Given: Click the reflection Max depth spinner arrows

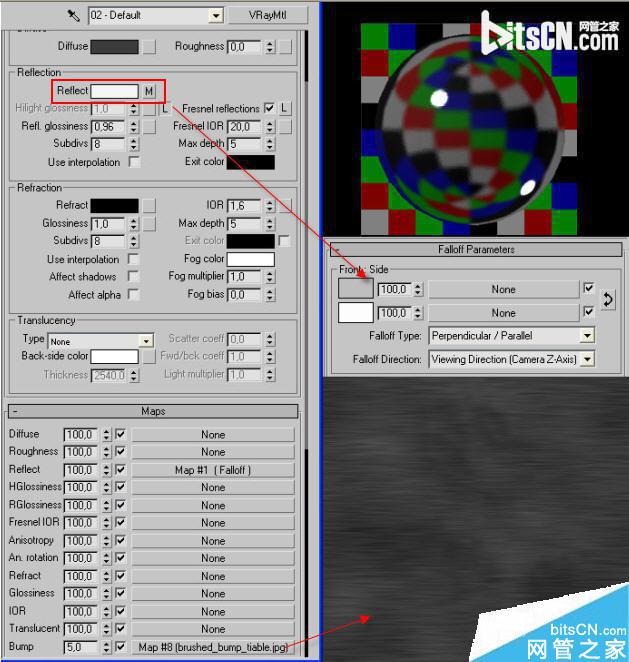Looking at the screenshot, I should pos(270,144).
